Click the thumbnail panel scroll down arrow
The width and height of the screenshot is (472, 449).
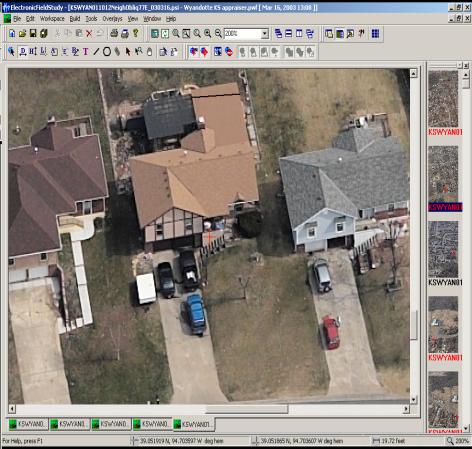(x=466, y=428)
